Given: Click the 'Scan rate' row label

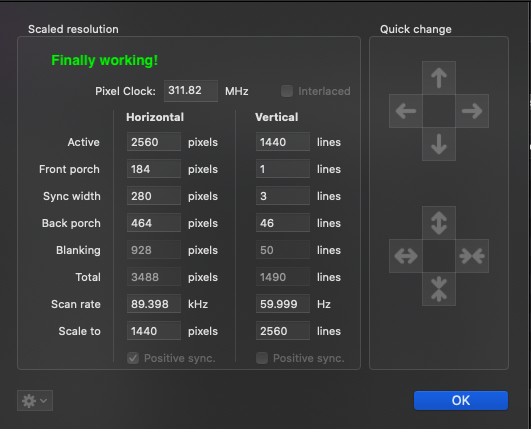Looking at the screenshot, I should tap(76, 304).
